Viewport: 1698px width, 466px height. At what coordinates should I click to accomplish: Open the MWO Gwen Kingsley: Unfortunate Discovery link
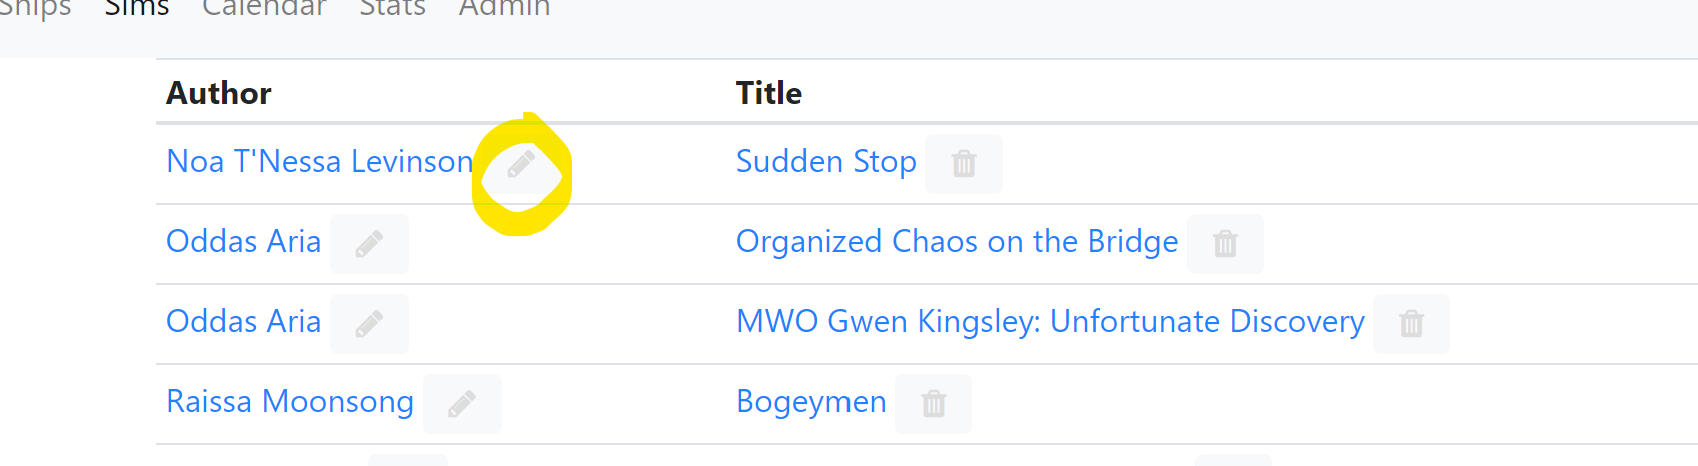[x=1050, y=321]
